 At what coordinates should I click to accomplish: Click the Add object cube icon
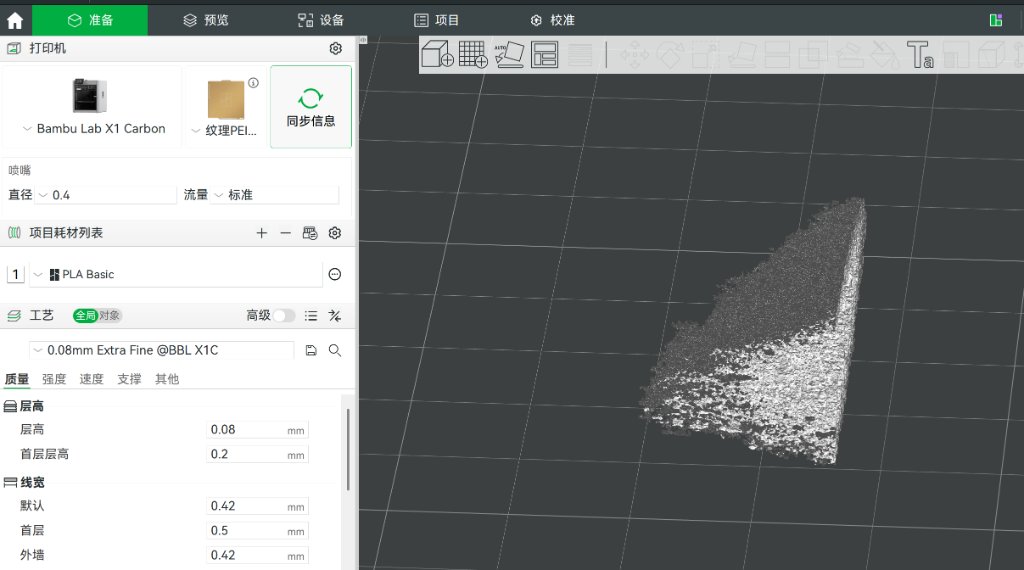437,54
